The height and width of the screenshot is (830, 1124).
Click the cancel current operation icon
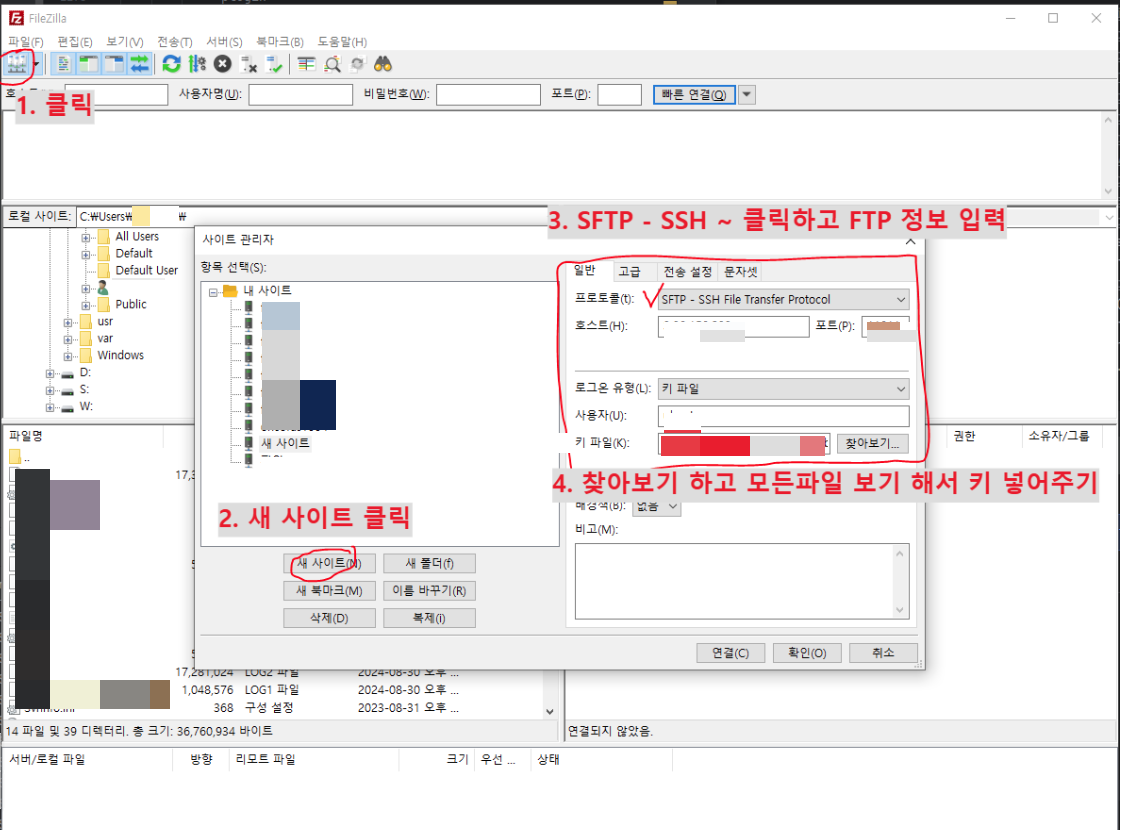(x=223, y=65)
